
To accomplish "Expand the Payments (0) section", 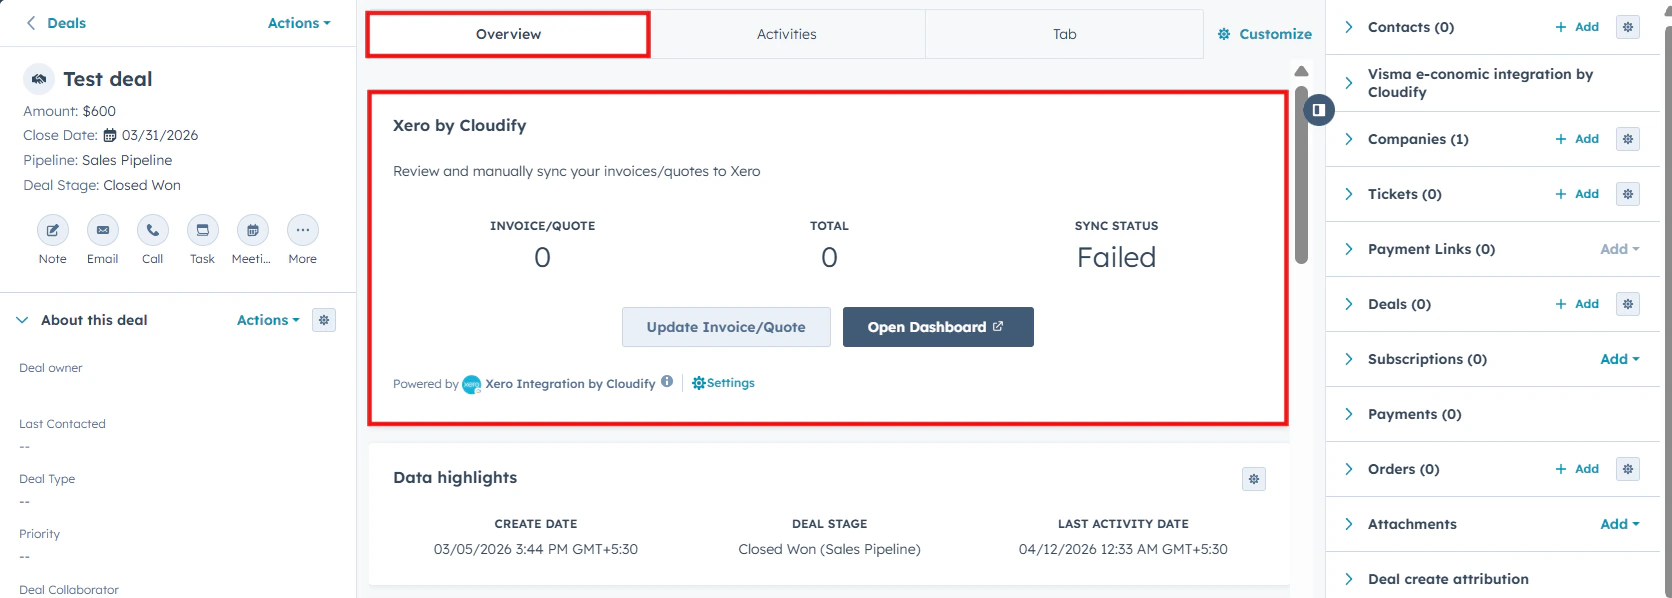I will click(x=1349, y=414).
